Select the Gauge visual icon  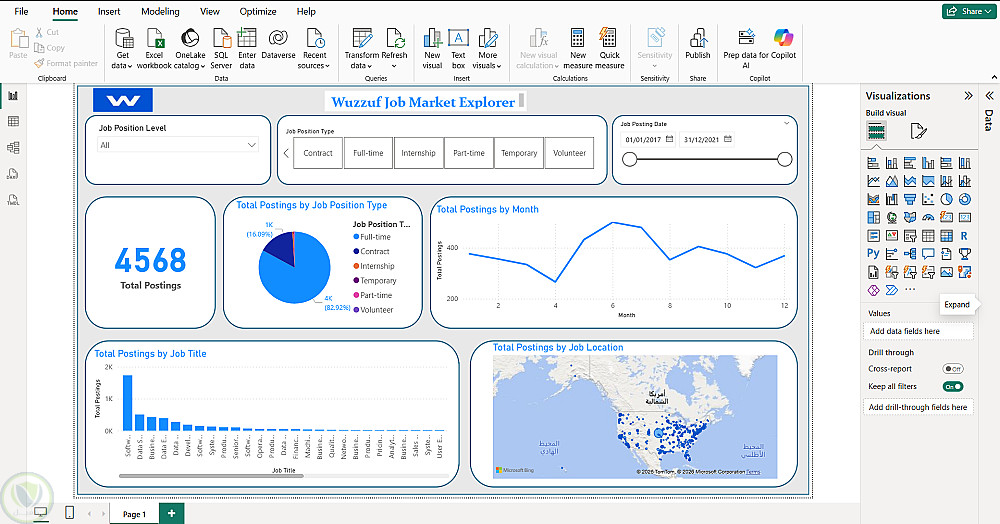click(x=928, y=217)
